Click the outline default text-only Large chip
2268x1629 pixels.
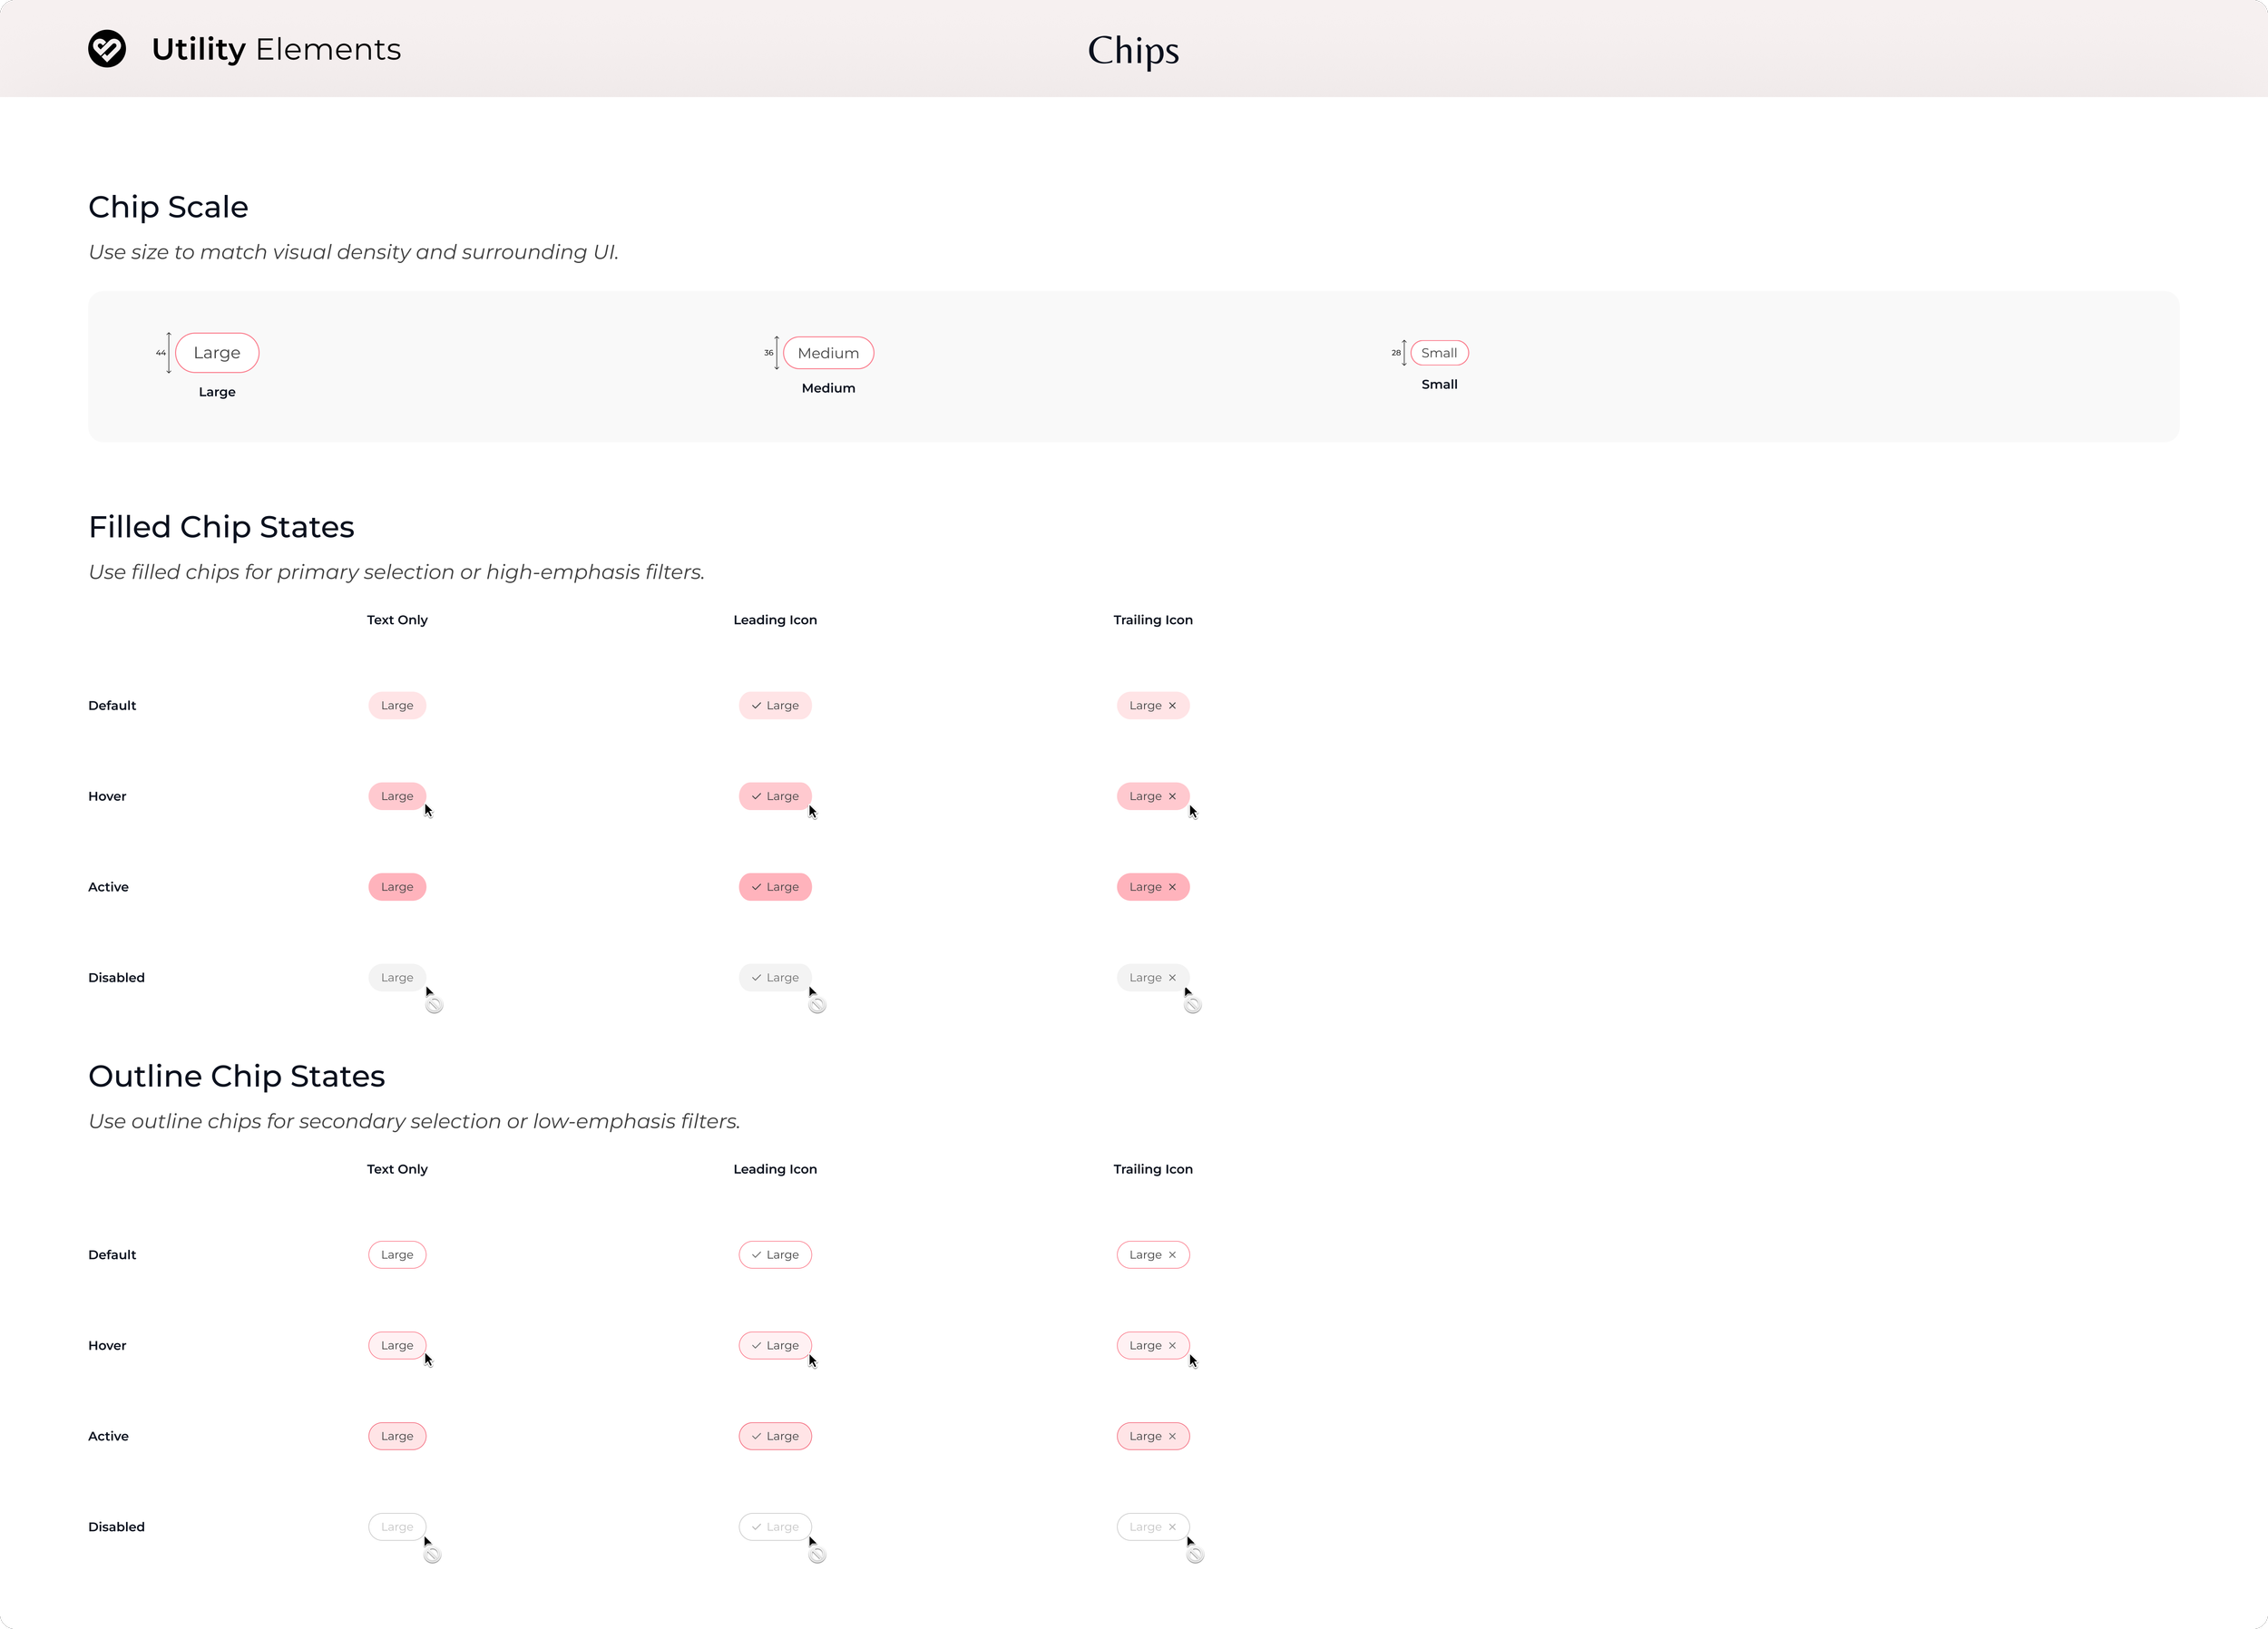(397, 1255)
